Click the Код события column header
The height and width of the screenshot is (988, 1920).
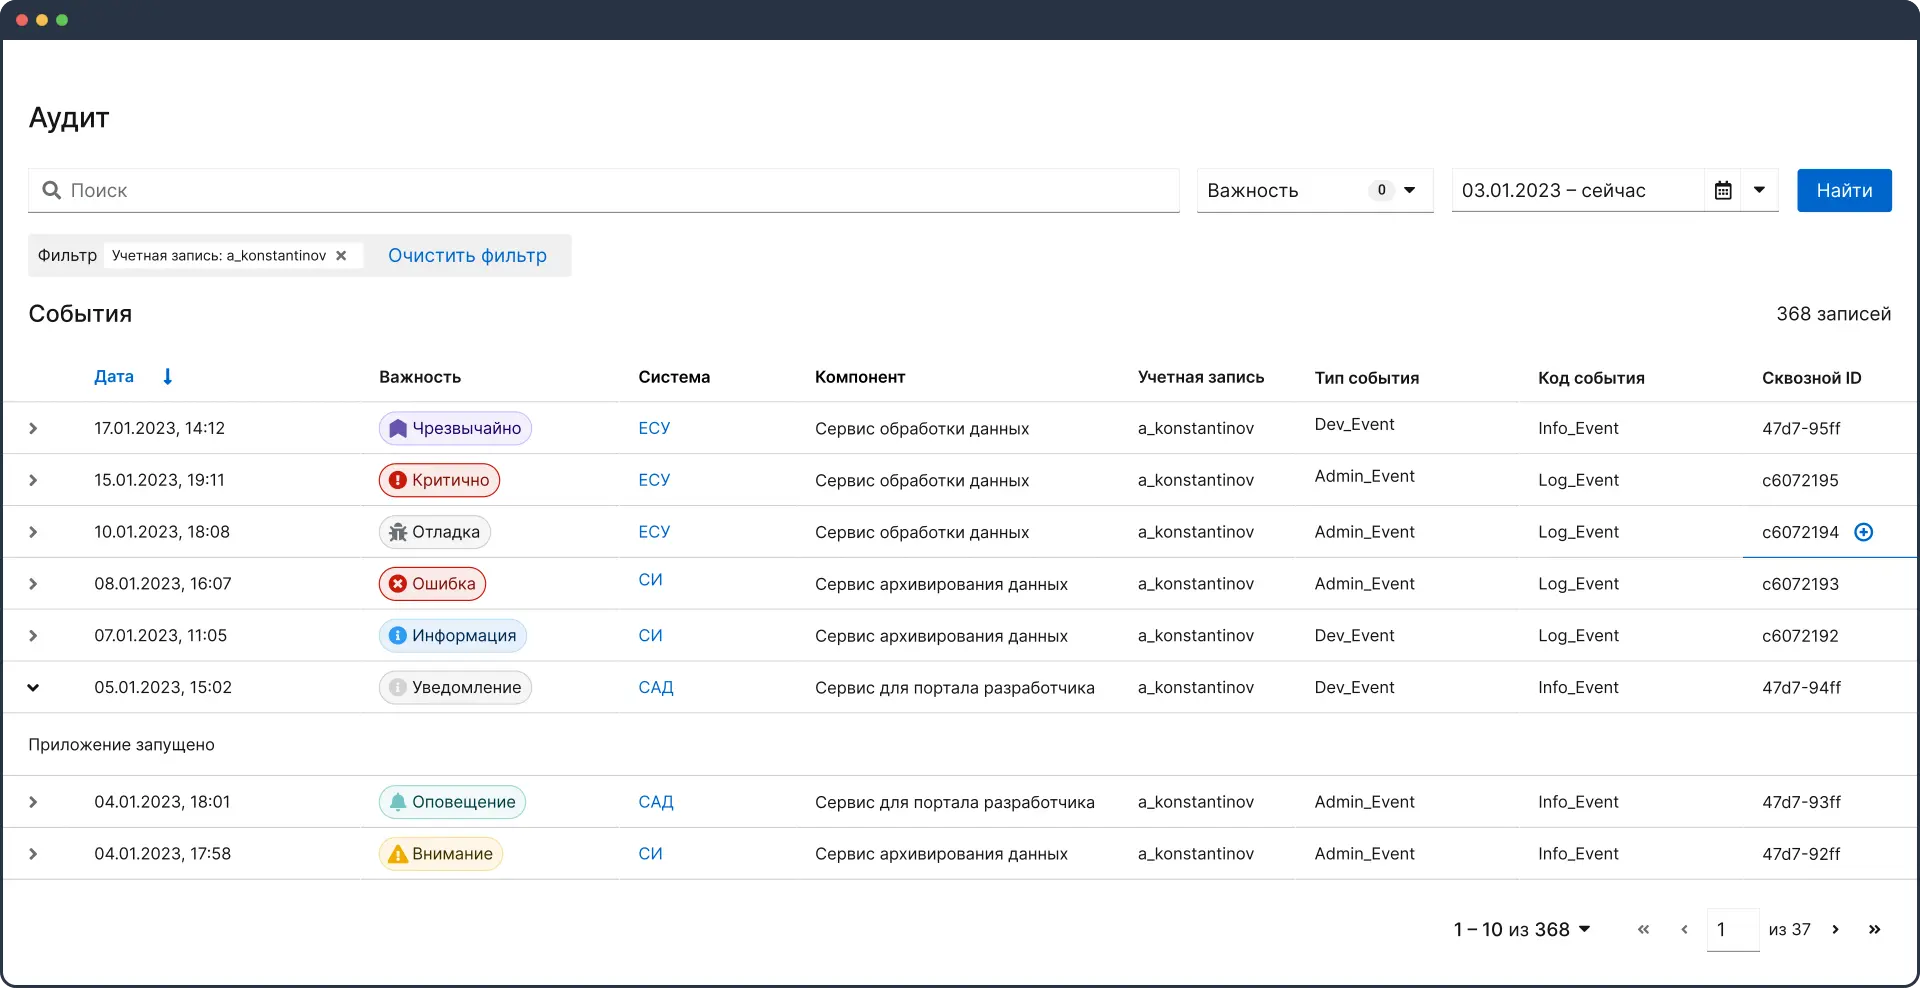coord(1591,378)
